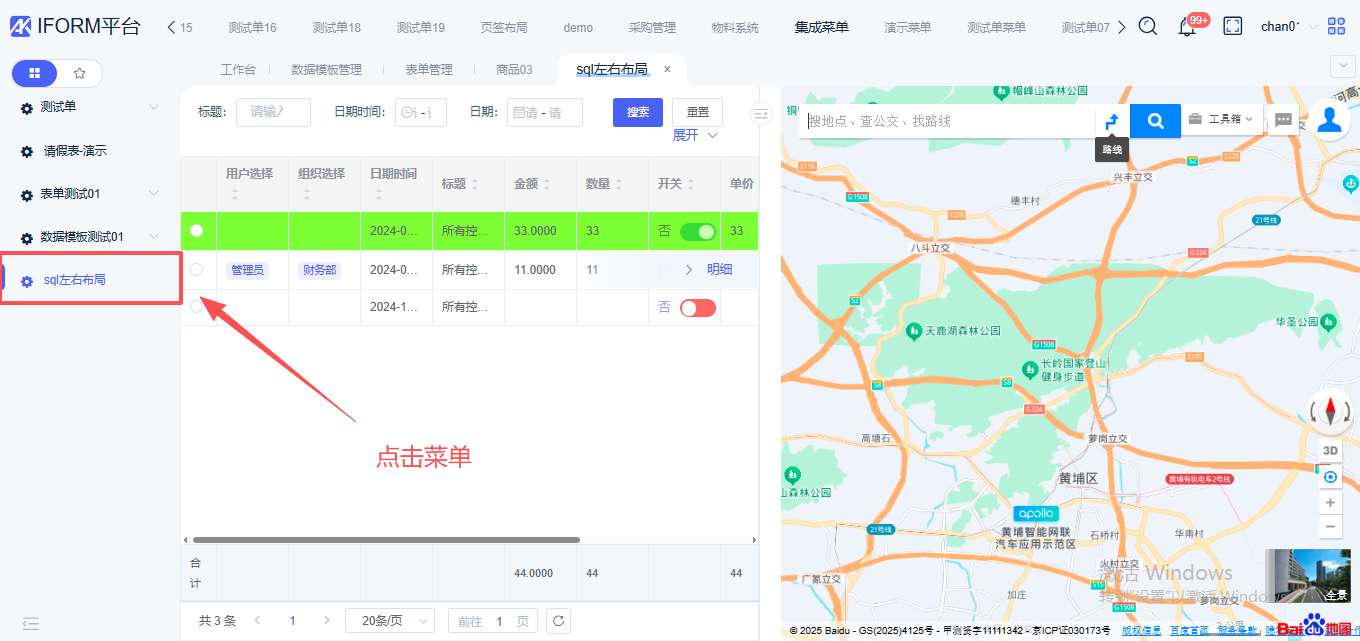Click the blue map search button
The image size is (1360, 641).
(1155, 121)
